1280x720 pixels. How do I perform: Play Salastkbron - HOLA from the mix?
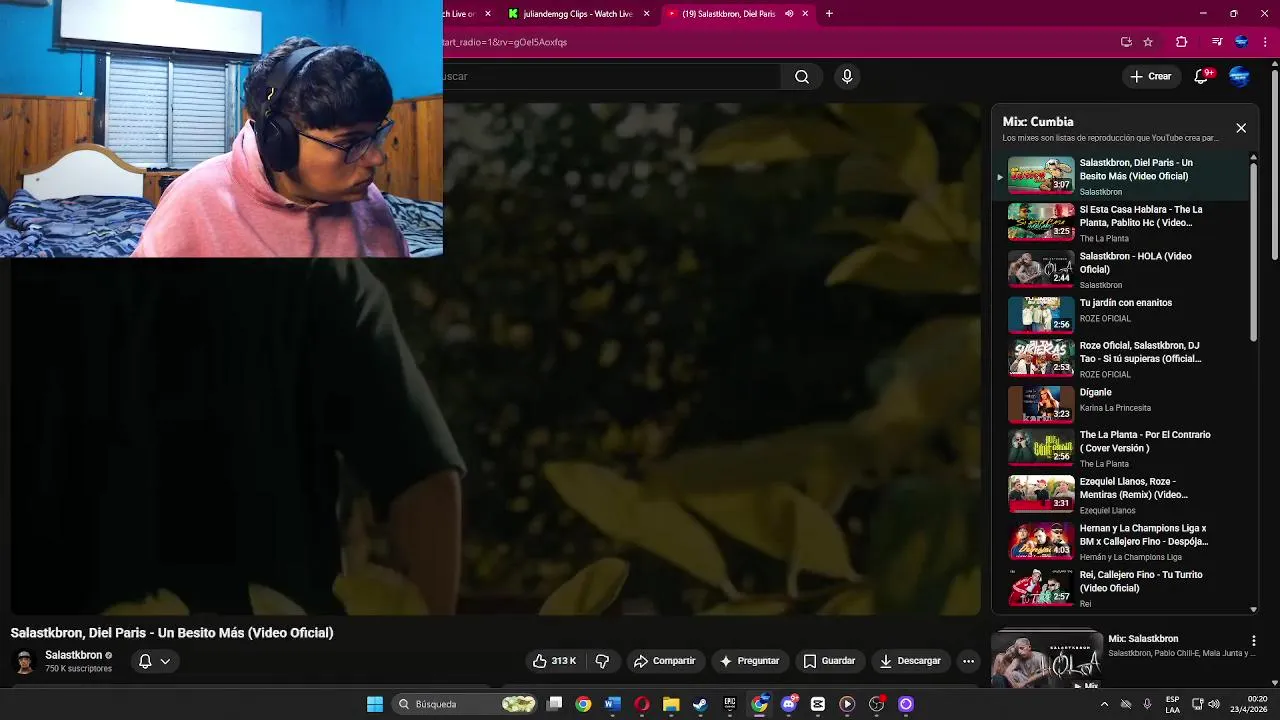tap(1122, 270)
